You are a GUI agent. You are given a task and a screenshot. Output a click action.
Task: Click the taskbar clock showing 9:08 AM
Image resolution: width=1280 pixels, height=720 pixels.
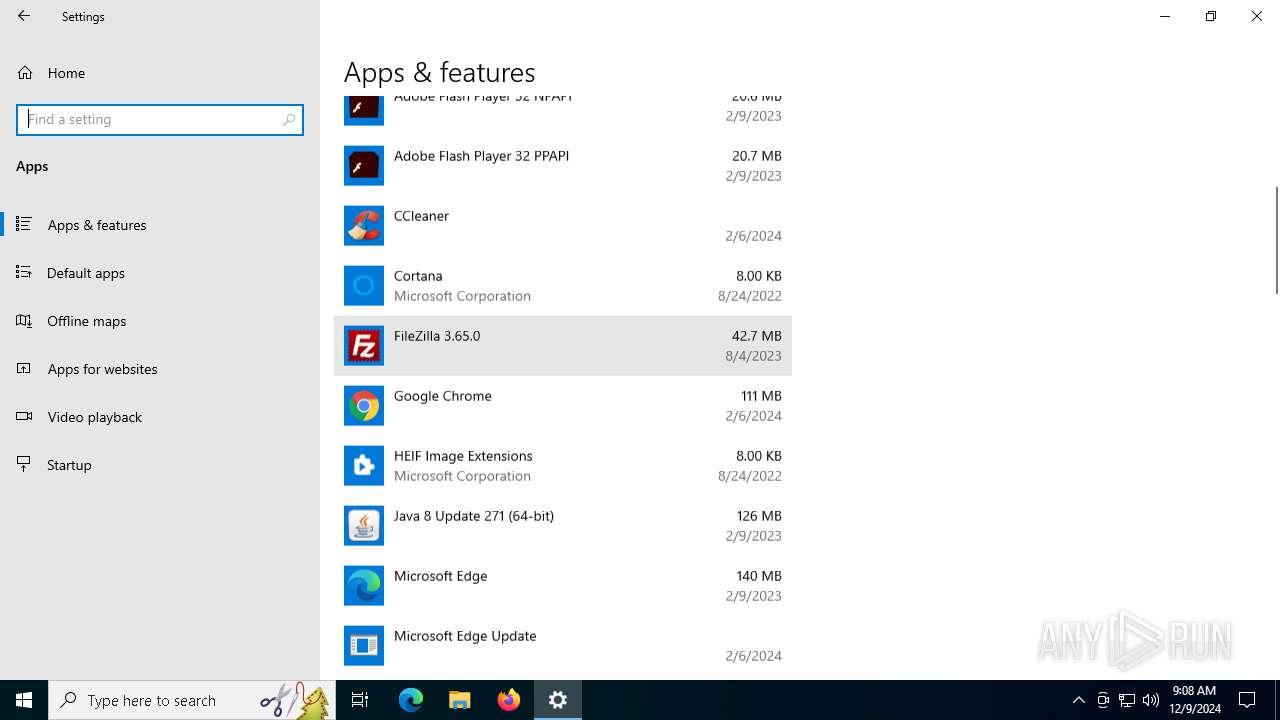click(x=1194, y=700)
